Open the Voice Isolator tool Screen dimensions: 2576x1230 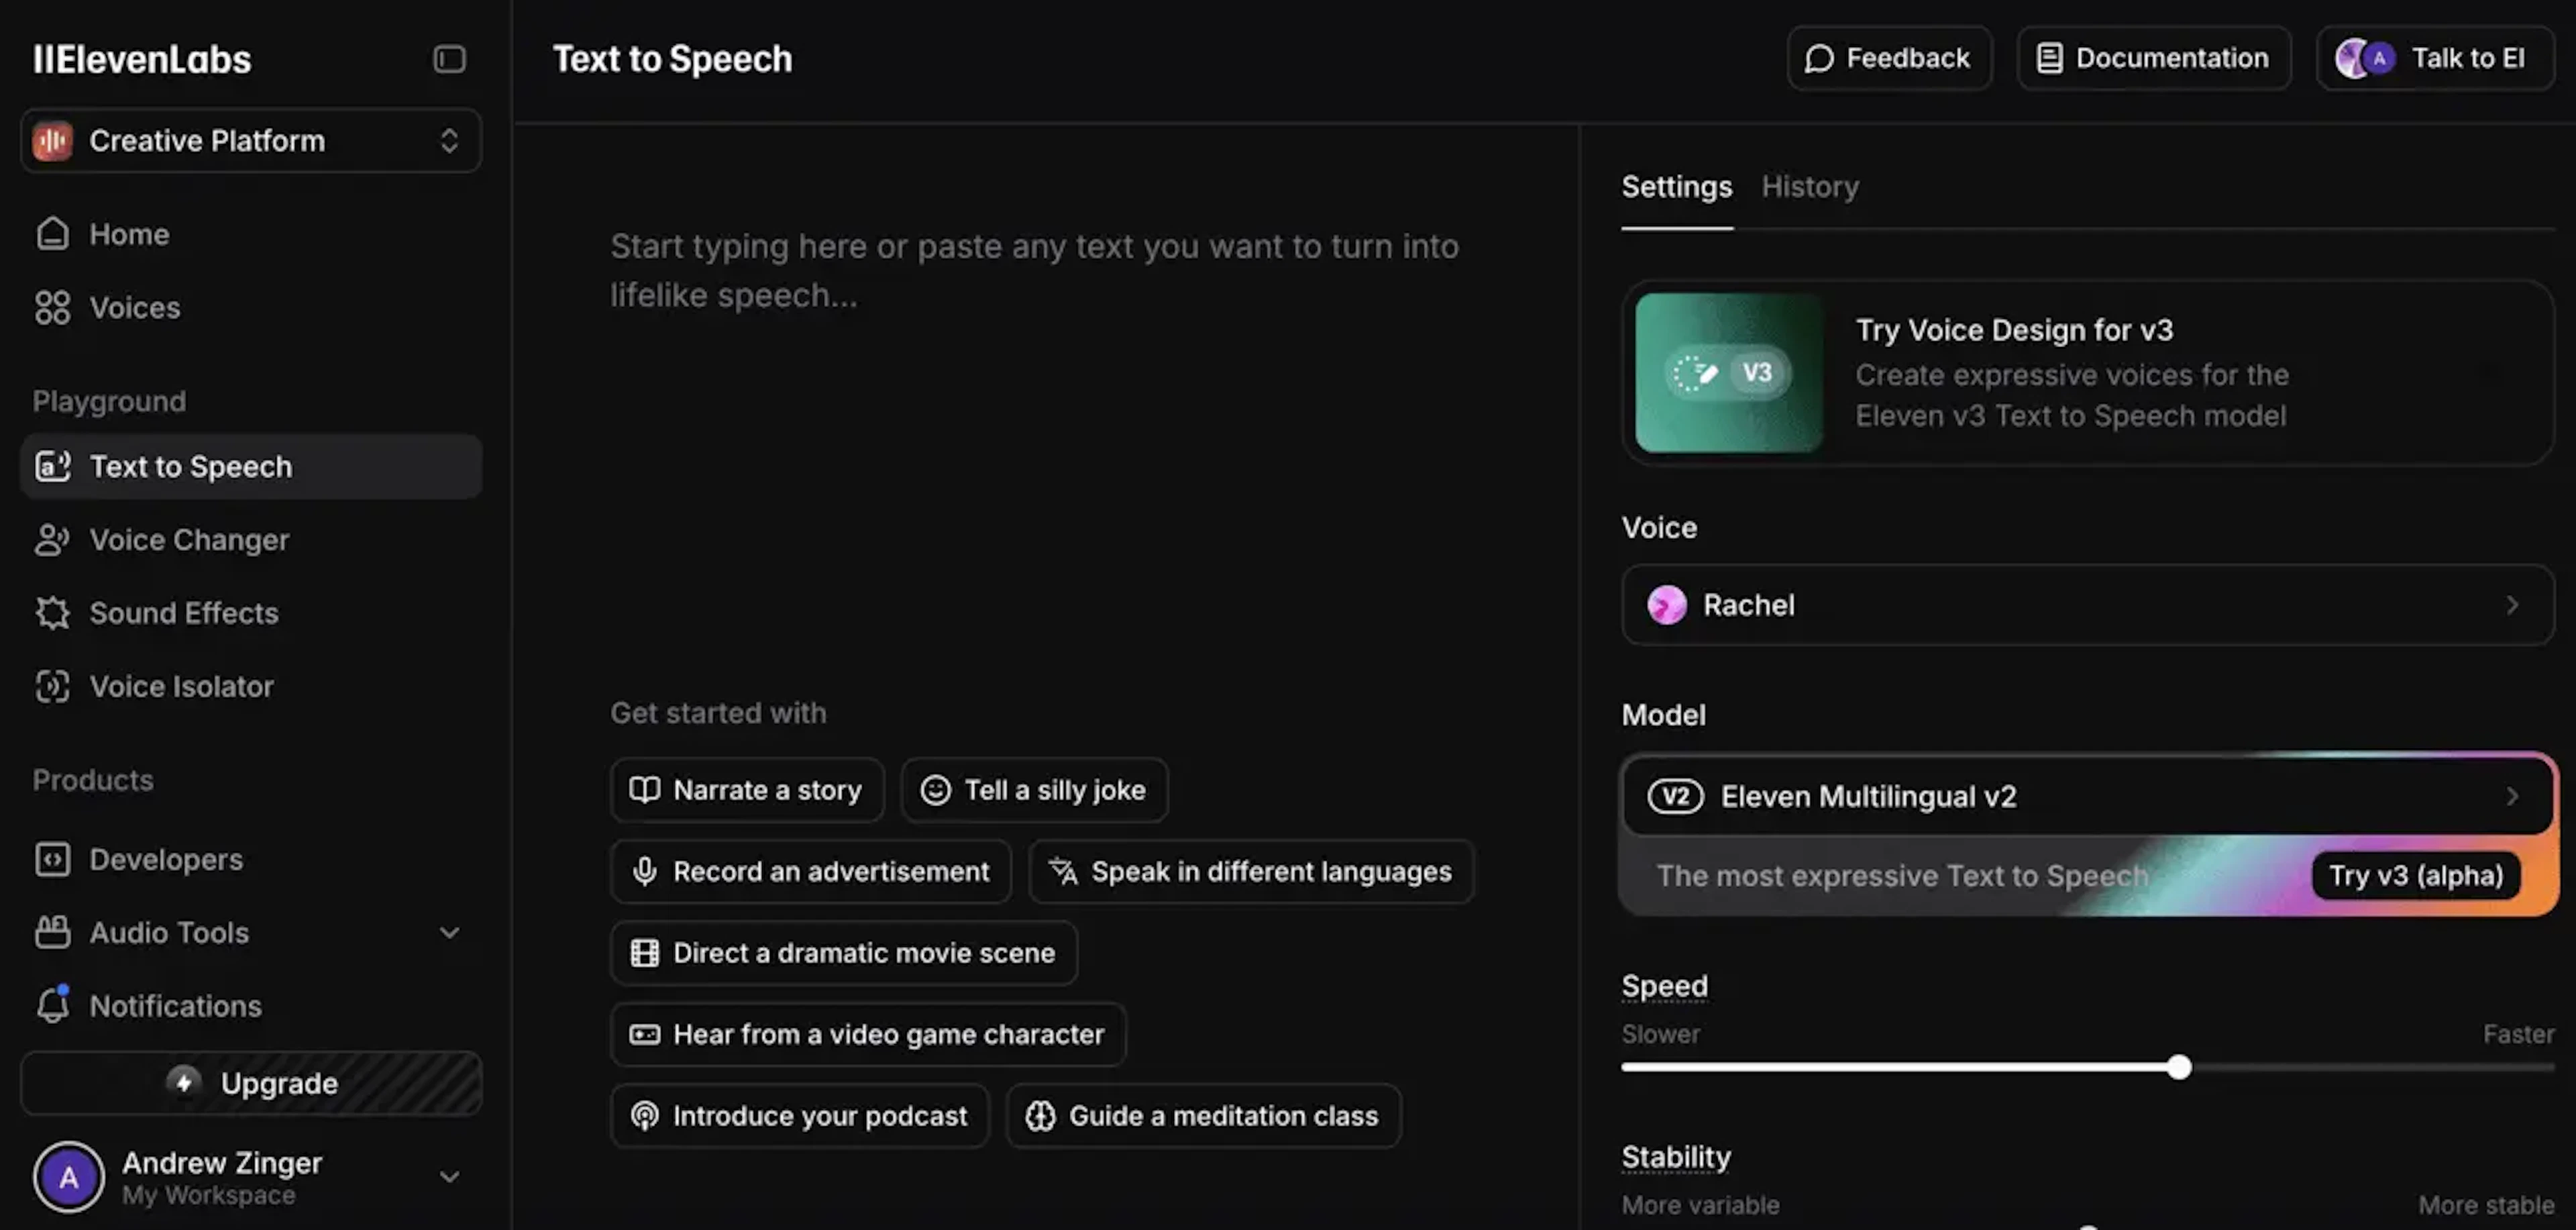pyautogui.click(x=181, y=686)
